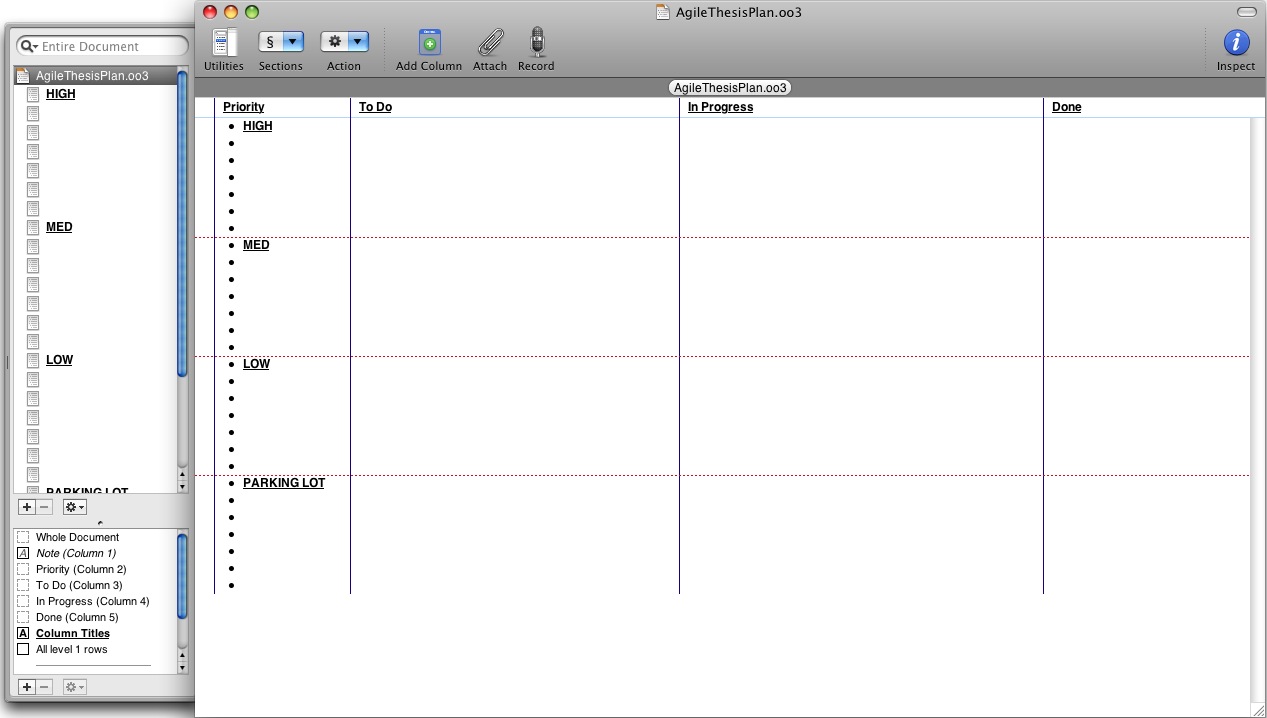This screenshot has width=1267, height=718.
Task: Toggle the All level 1 rows checkbox
Action: tap(23, 649)
